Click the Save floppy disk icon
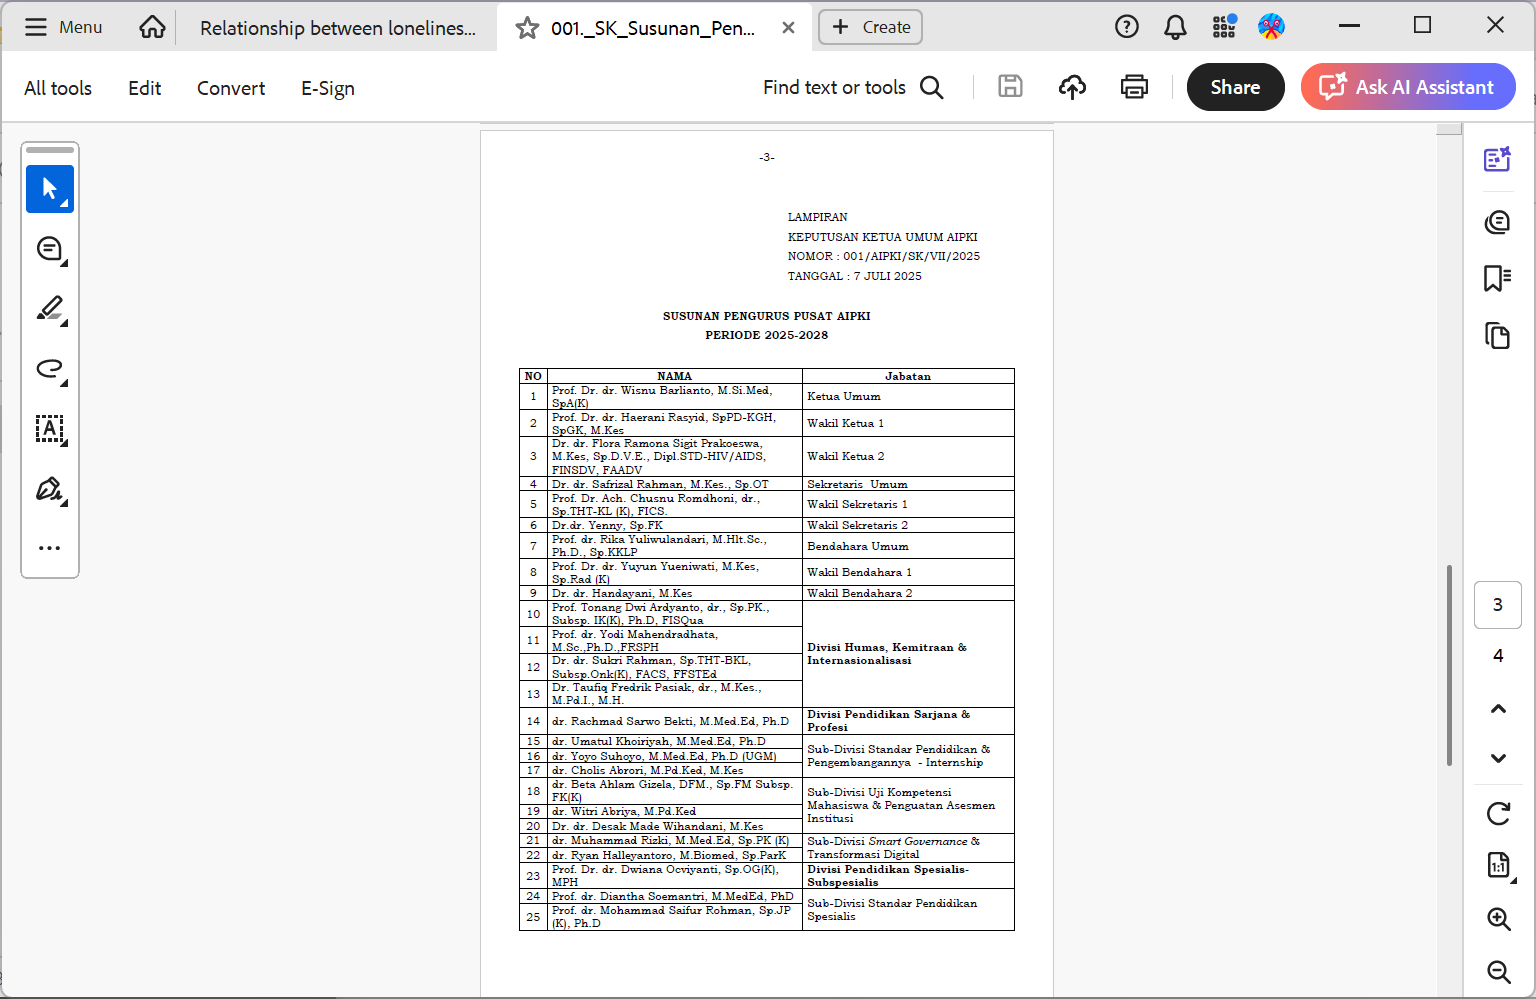 (x=1010, y=87)
